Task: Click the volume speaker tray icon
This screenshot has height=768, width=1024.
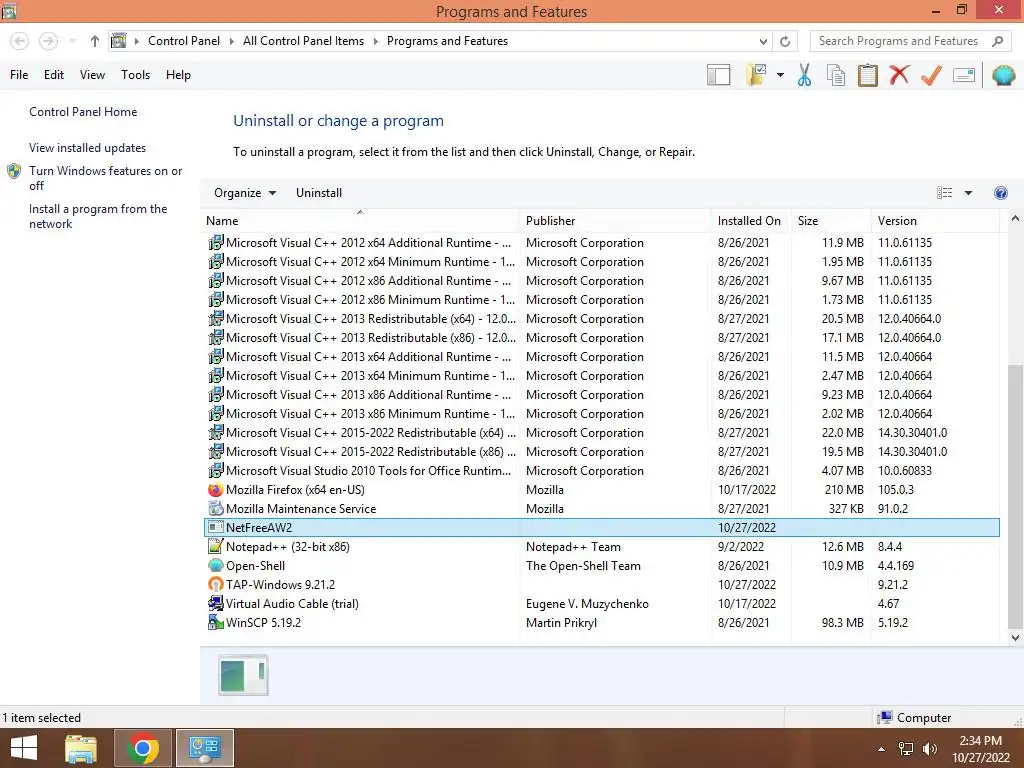Action: pyautogui.click(x=929, y=749)
